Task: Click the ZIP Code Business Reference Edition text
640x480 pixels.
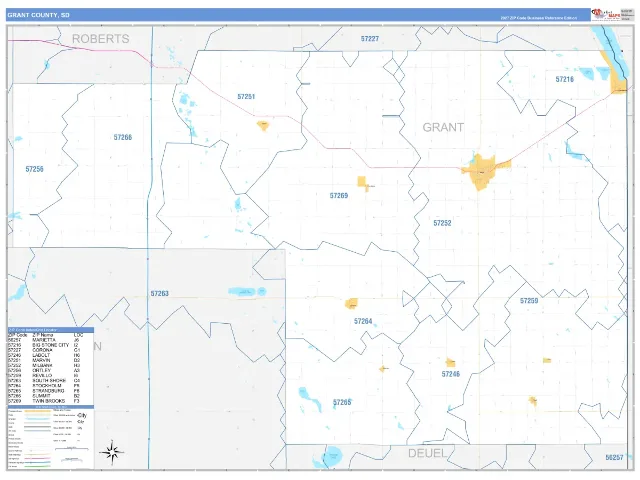Action: (538, 18)
